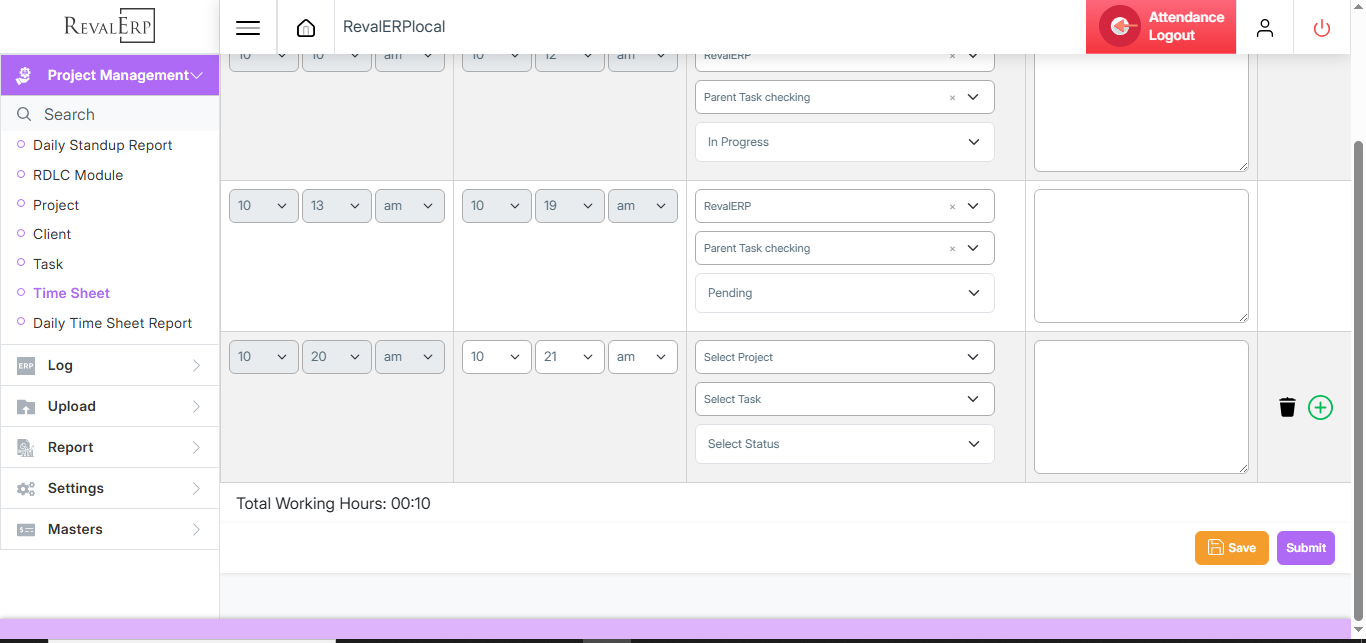Open Daily Time Sheet Report
1366x643 pixels.
[x=112, y=323]
